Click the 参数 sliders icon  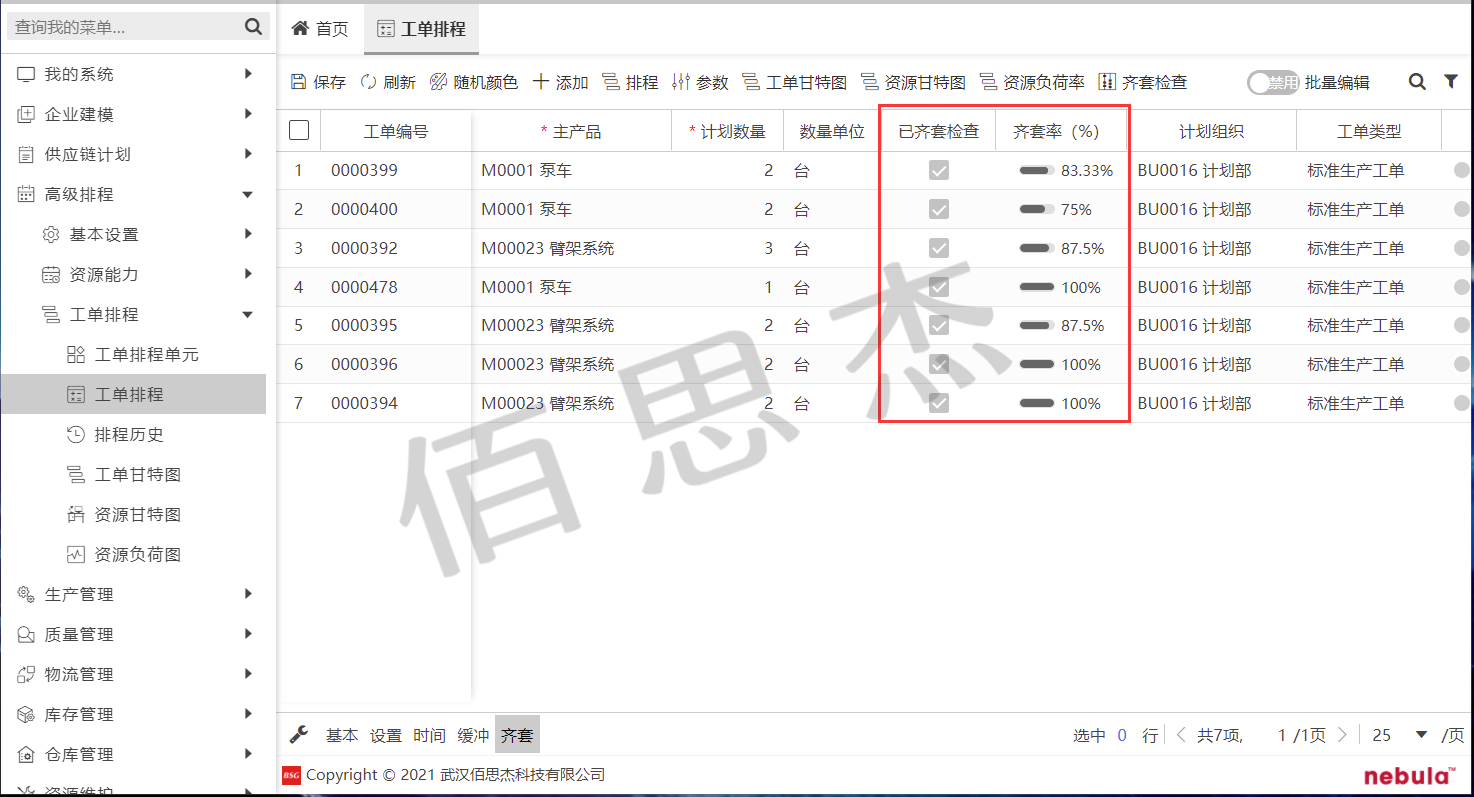pyautogui.click(x=681, y=82)
